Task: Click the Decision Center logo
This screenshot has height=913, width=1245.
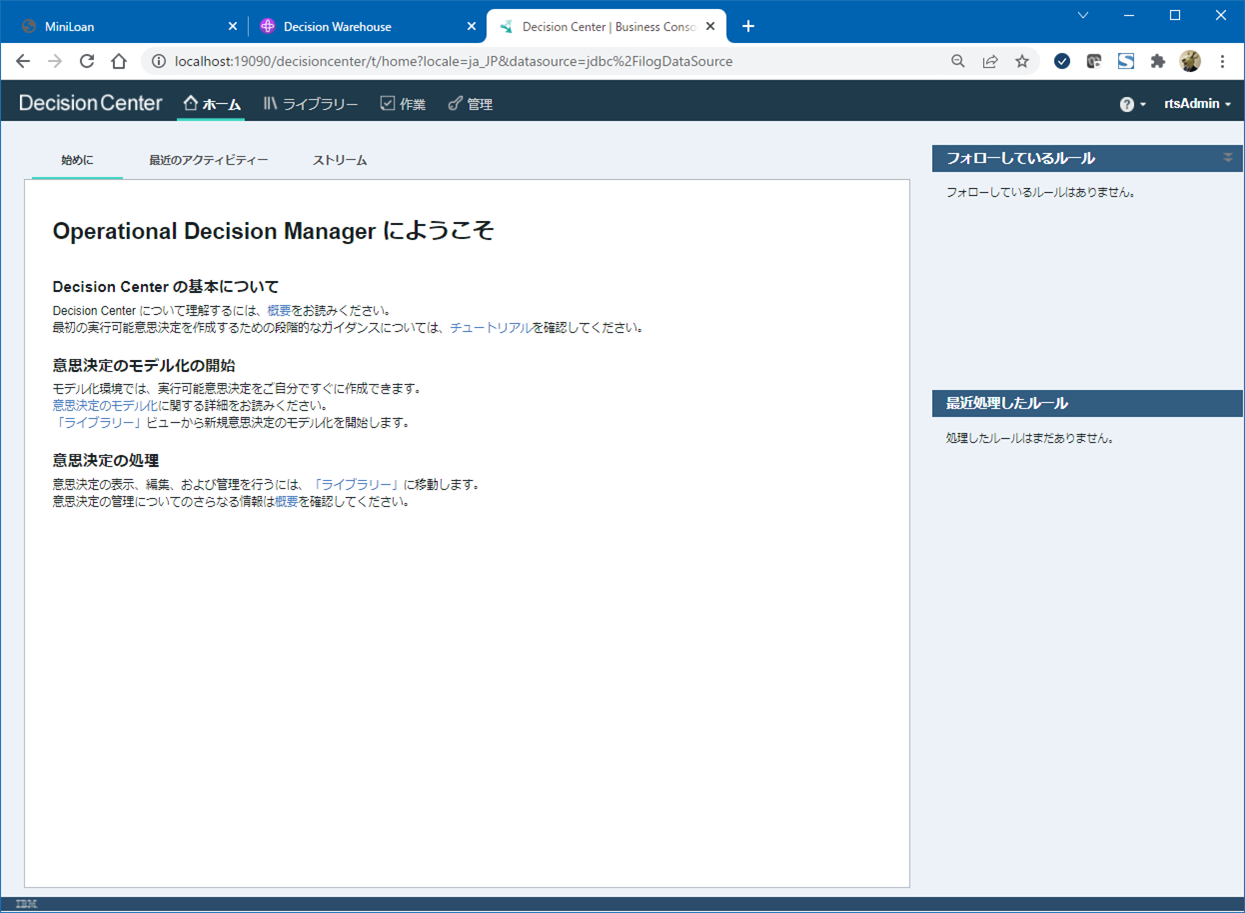Action: click(x=90, y=103)
